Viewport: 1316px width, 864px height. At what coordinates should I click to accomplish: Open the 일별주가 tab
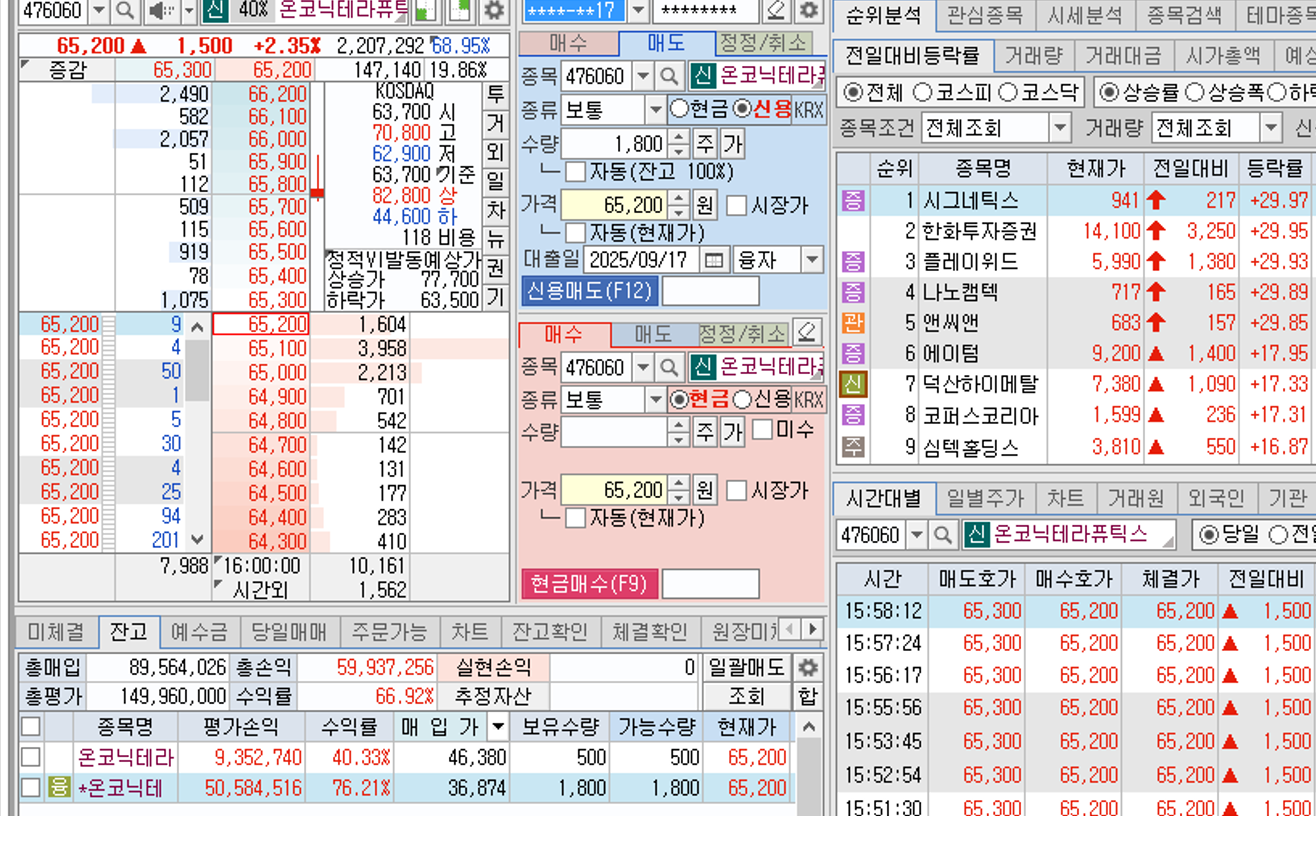pyautogui.click(x=985, y=498)
